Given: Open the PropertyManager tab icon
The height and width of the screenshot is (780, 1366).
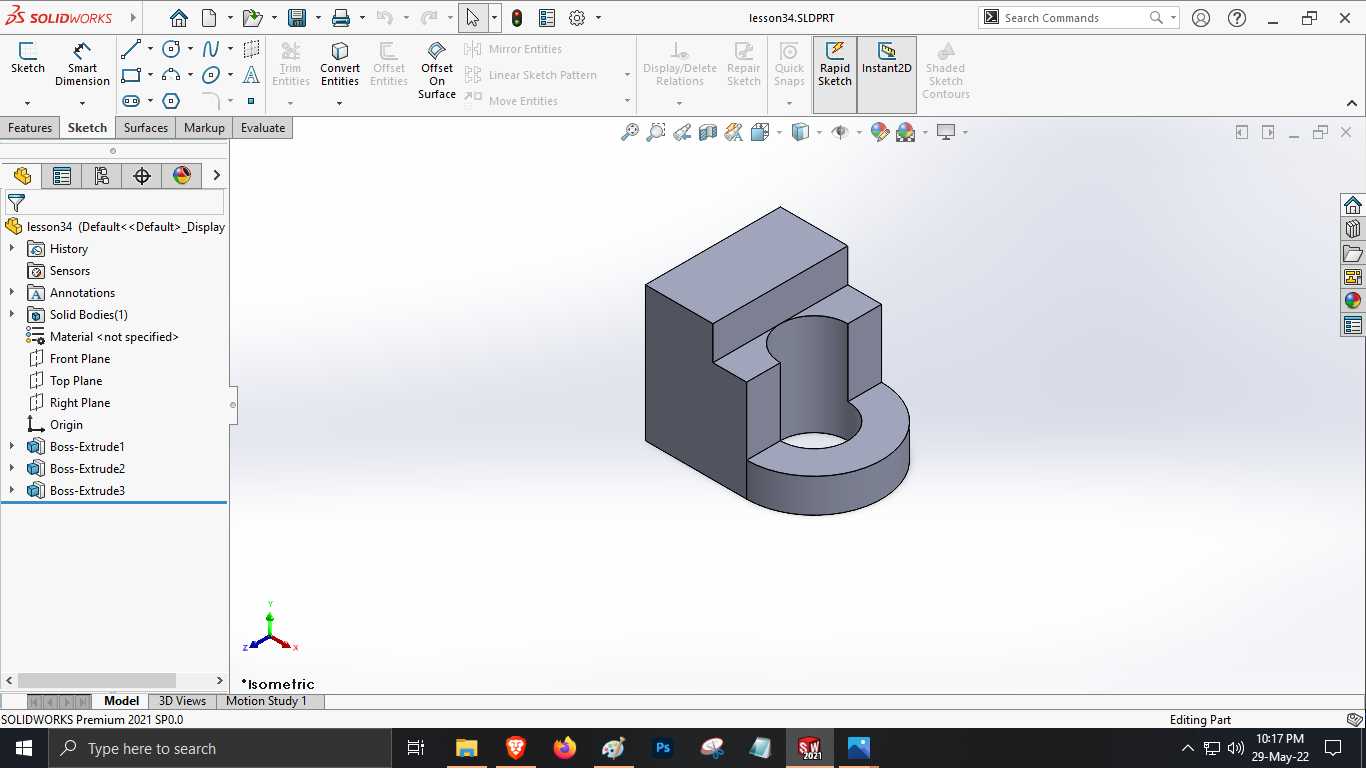Looking at the screenshot, I should (62, 176).
